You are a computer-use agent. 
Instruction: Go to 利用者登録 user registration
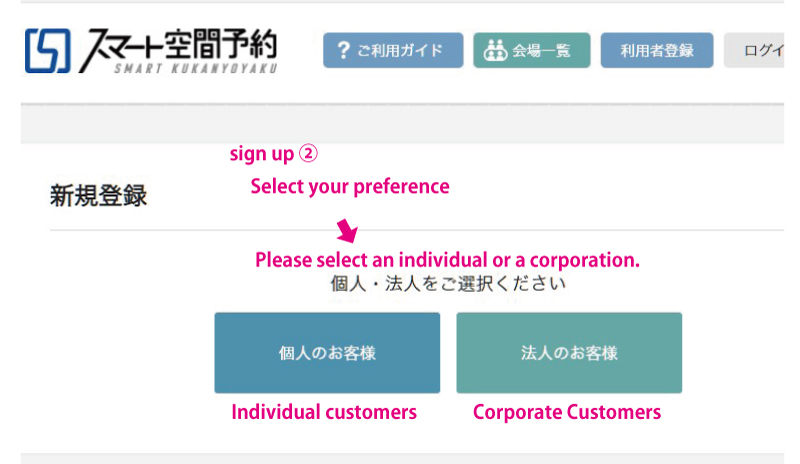click(x=657, y=50)
